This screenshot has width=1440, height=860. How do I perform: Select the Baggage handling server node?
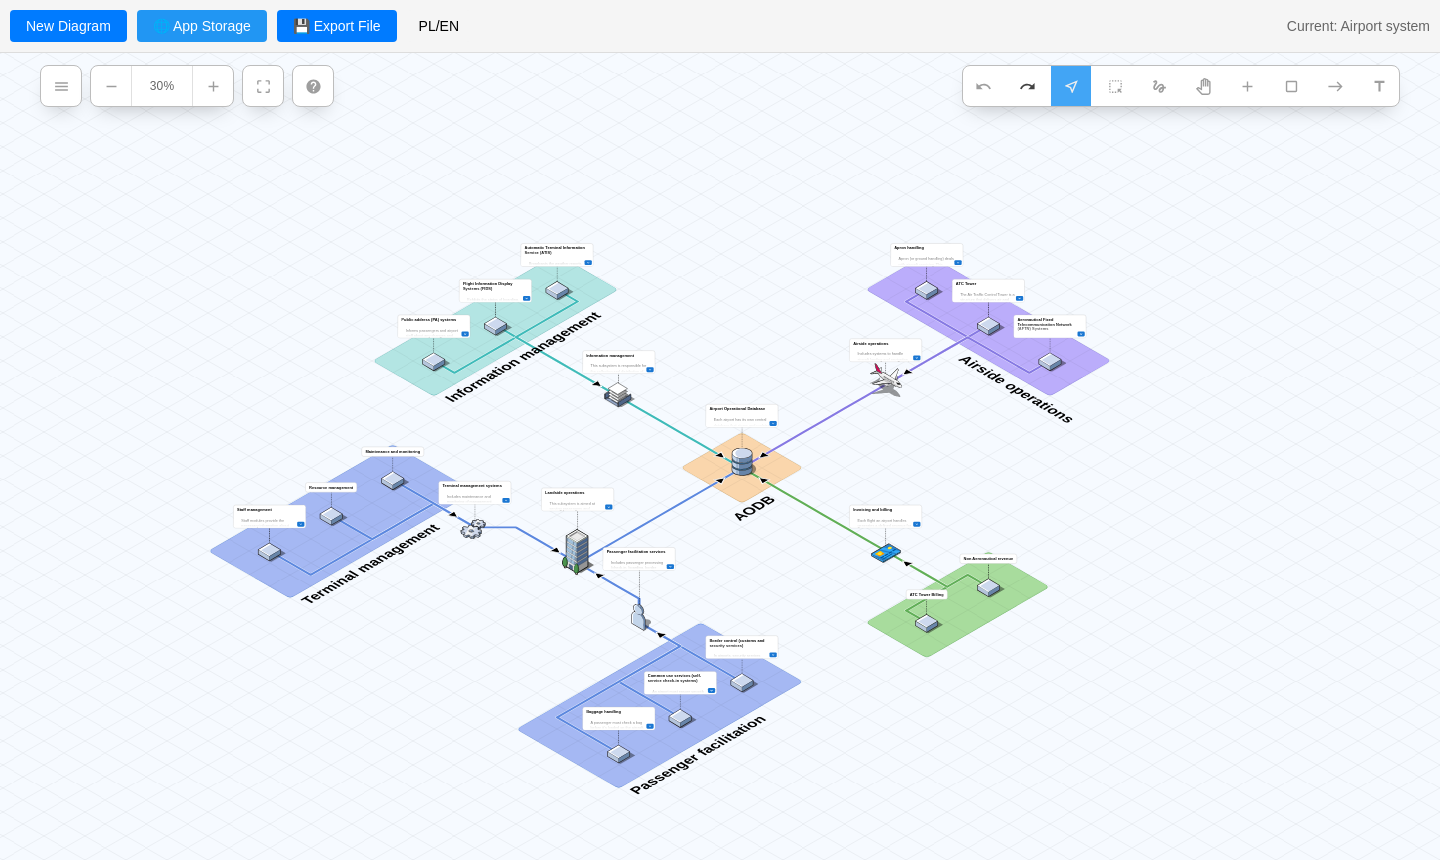[619, 754]
